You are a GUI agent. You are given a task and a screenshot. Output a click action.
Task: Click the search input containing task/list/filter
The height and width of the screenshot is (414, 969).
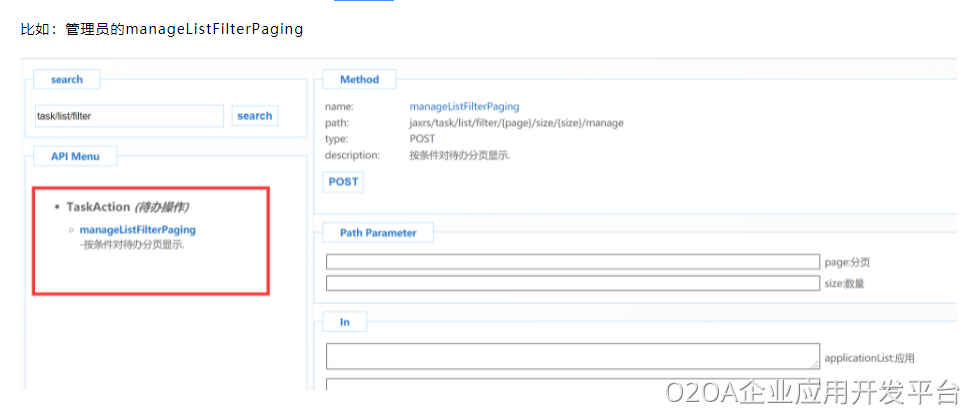129,116
